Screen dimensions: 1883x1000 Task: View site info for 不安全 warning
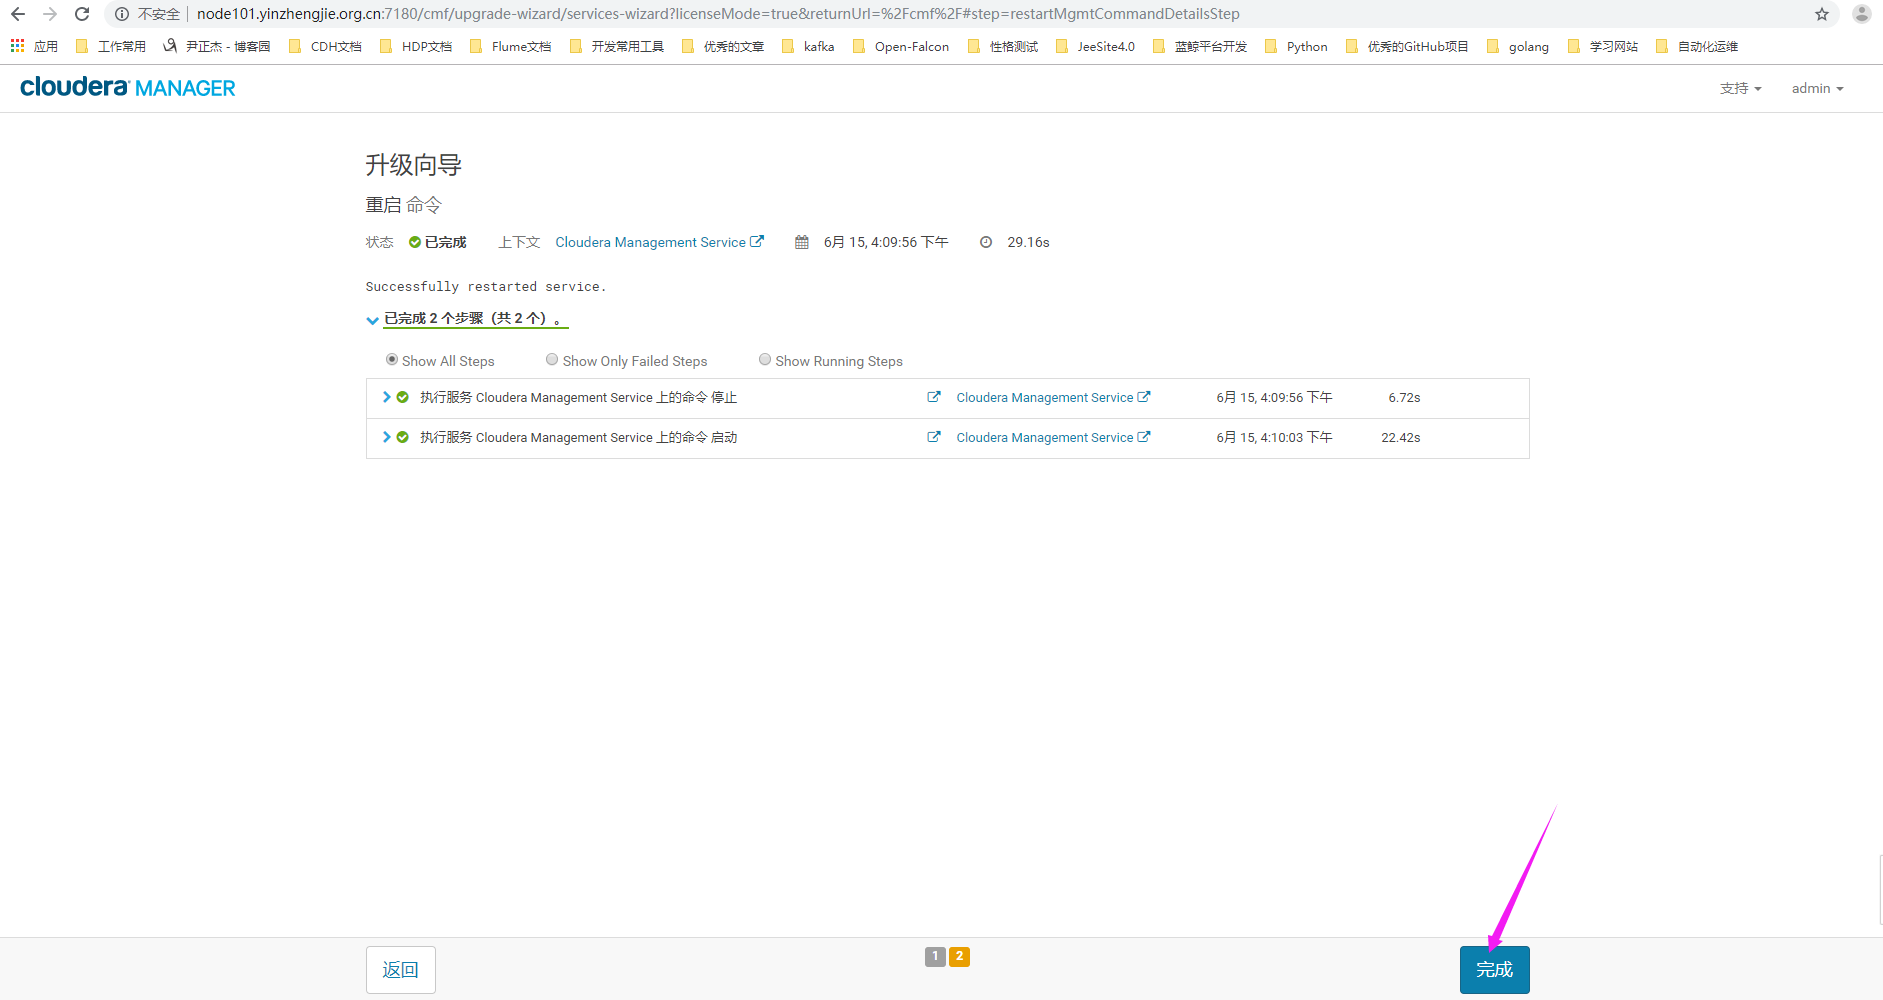point(148,14)
